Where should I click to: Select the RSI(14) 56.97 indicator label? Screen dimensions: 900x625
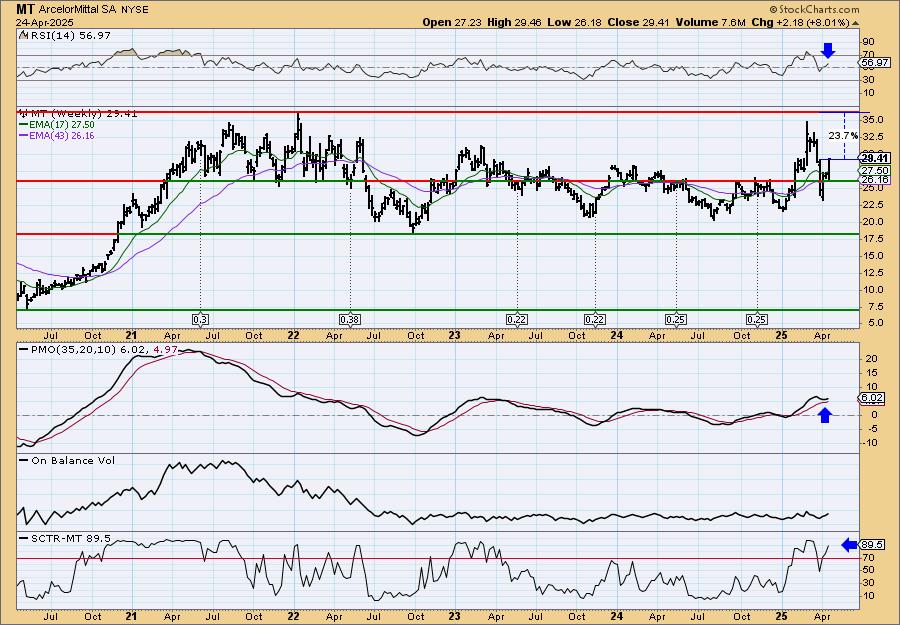pyautogui.click(x=65, y=36)
